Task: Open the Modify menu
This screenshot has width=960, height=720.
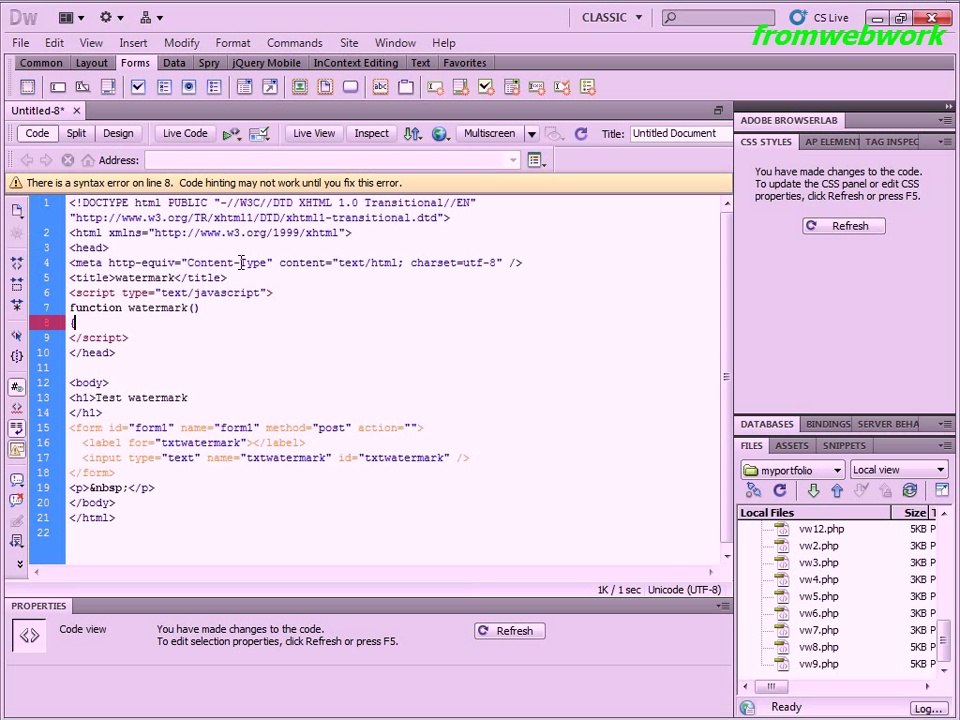Action: [x=182, y=43]
